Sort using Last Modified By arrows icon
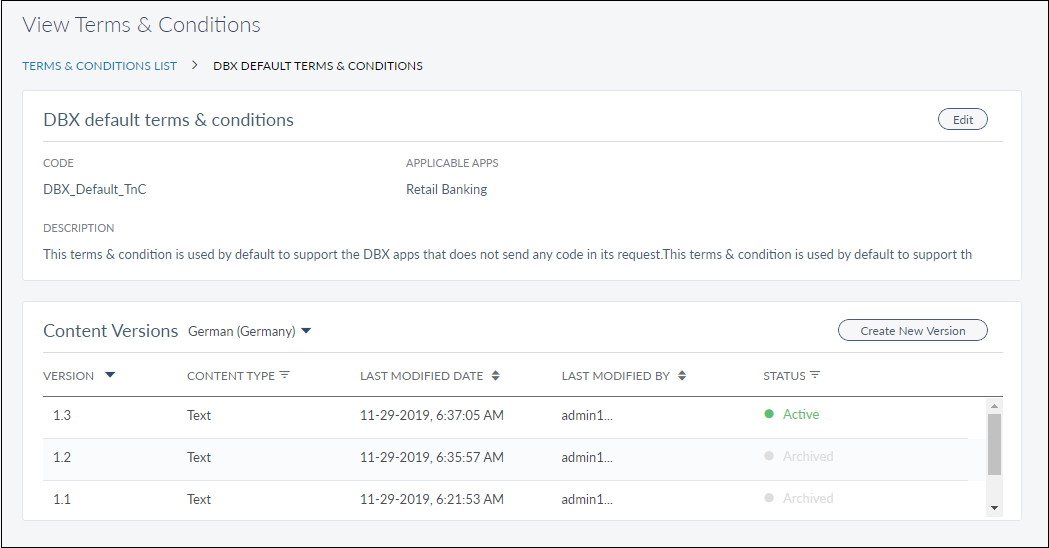This screenshot has width=1049, height=548. coord(682,376)
